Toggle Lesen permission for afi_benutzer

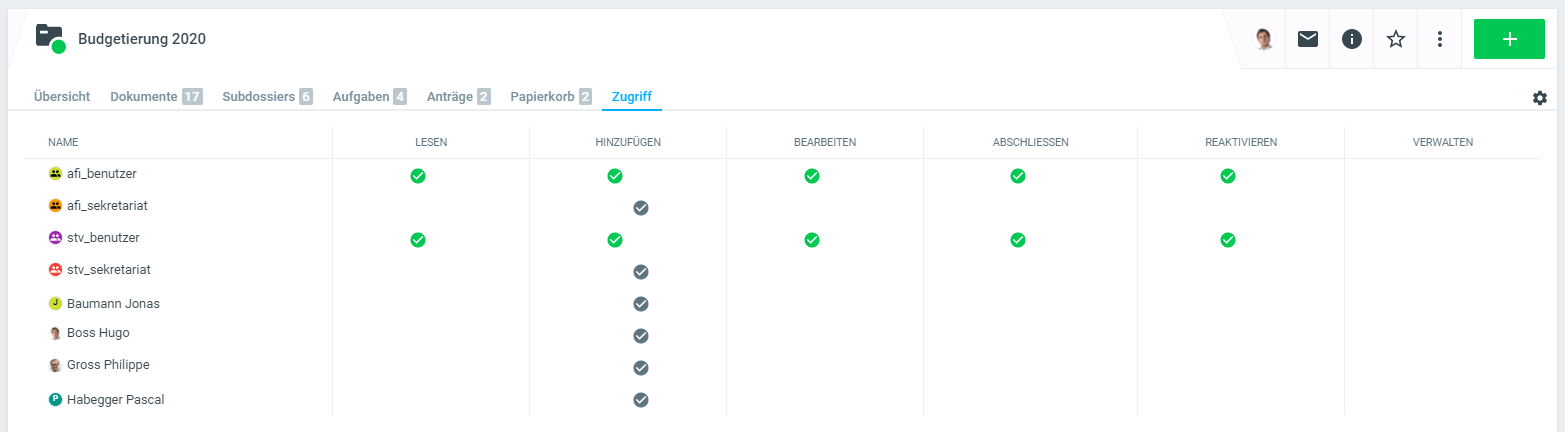pyautogui.click(x=418, y=176)
